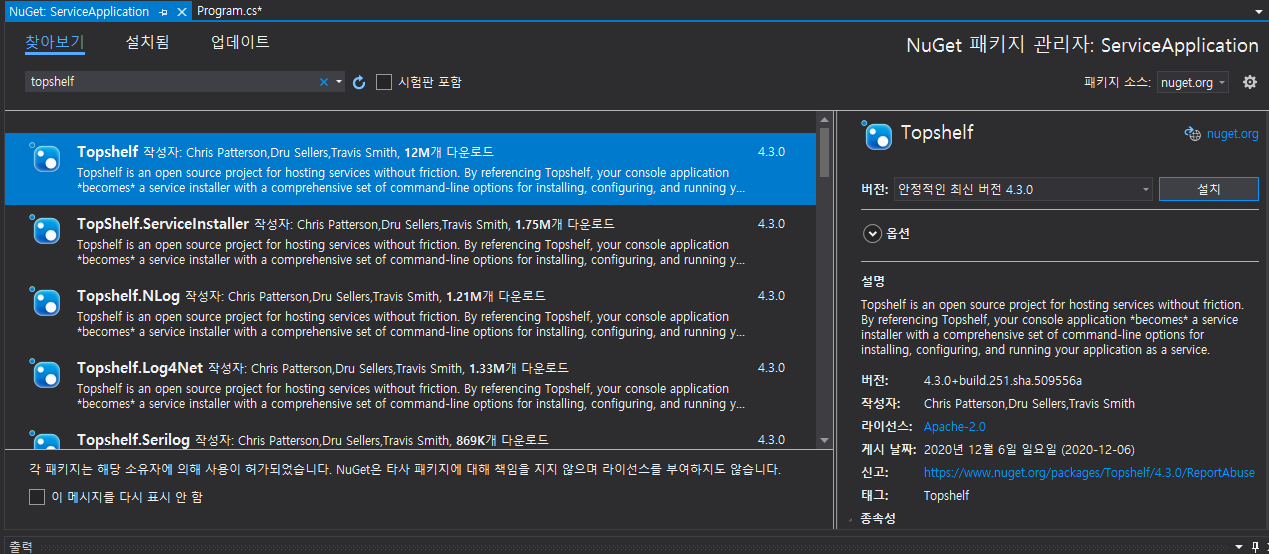1269x554 pixels.
Task: Select the TopShelf.ServiceInstaller package row
Action: click(x=410, y=241)
